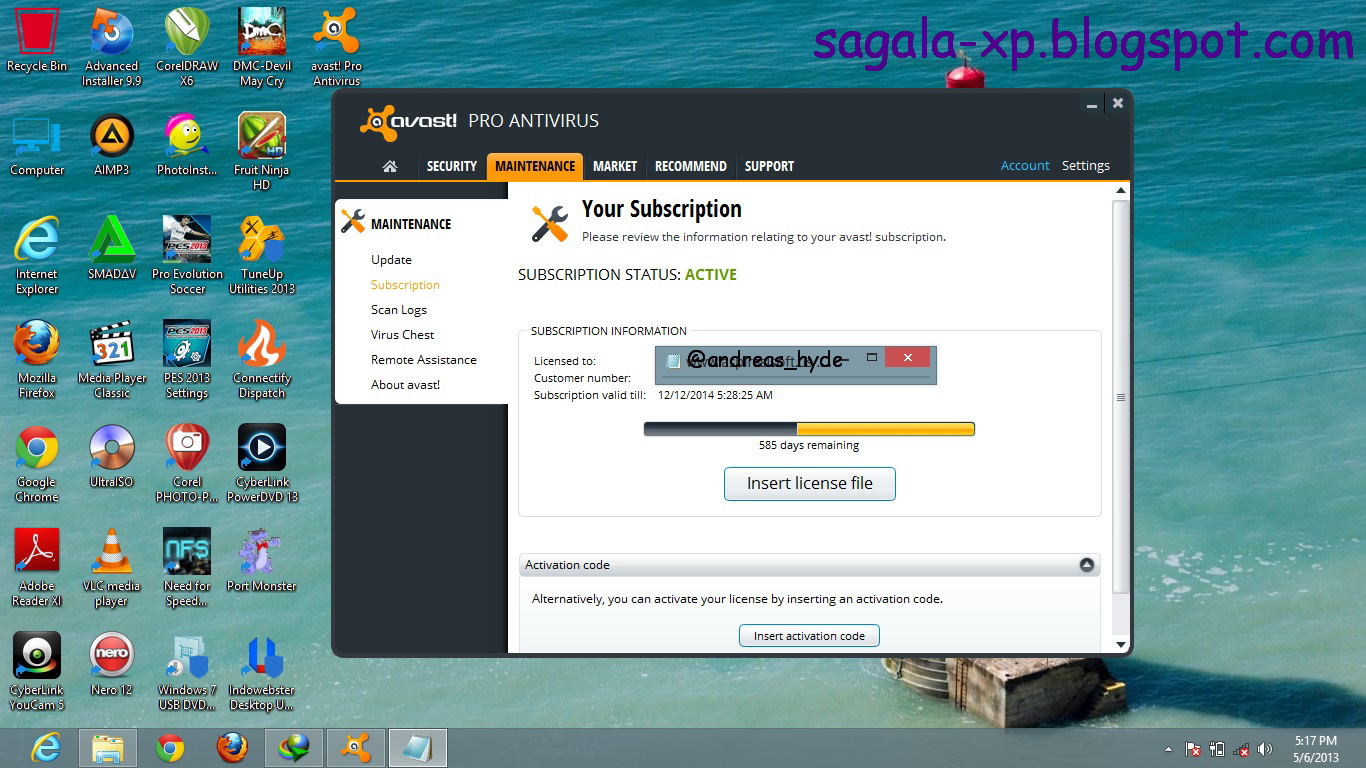
Task: Click the Insert license file button
Action: click(x=810, y=483)
